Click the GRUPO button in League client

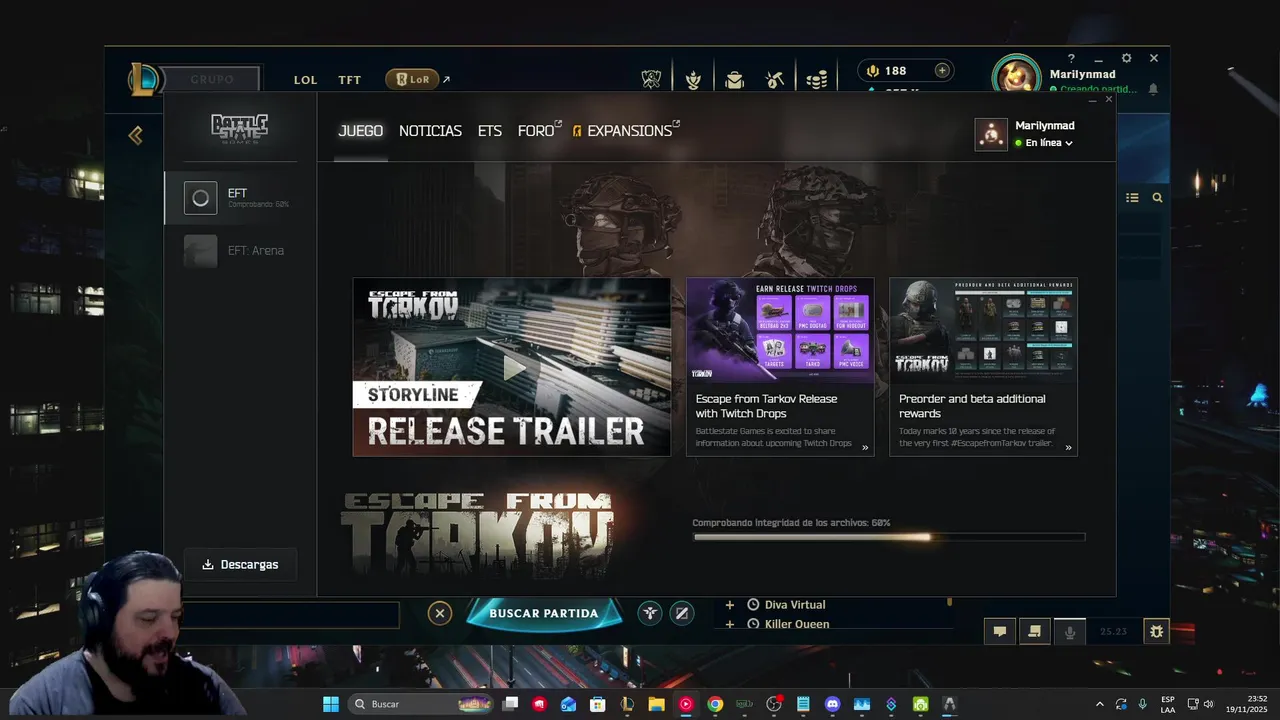(211, 80)
